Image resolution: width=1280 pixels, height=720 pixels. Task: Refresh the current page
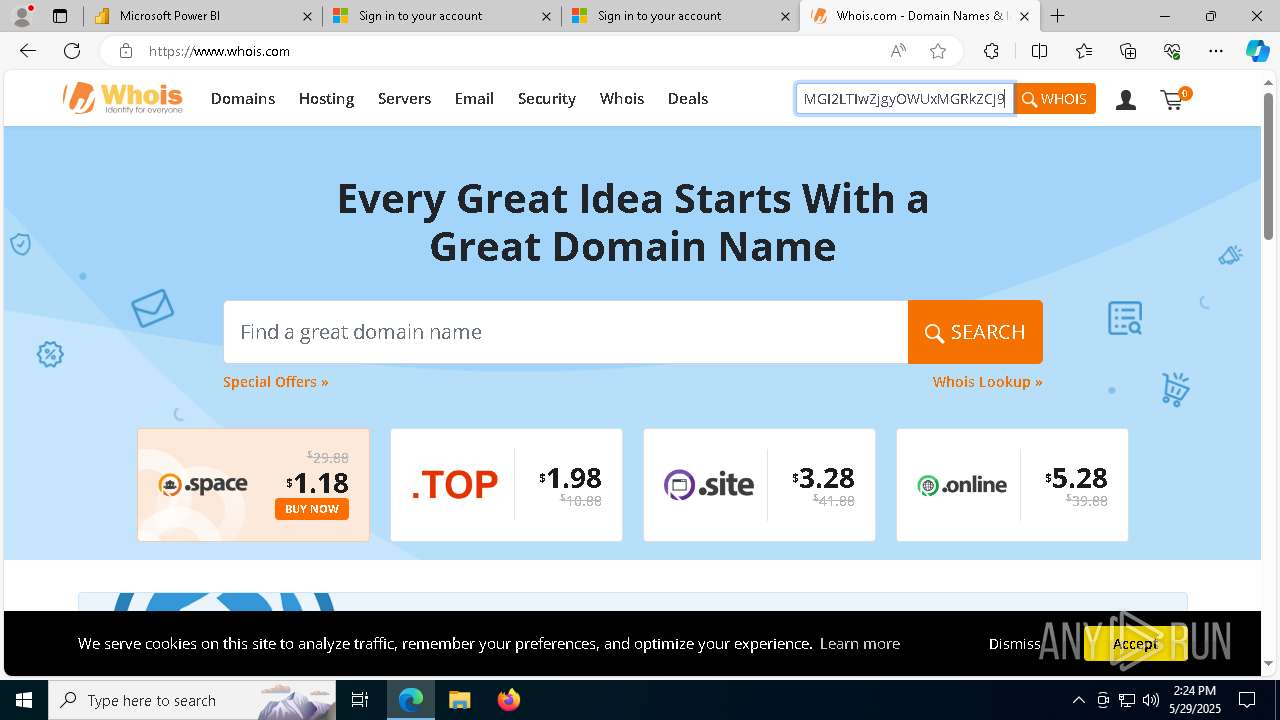coord(72,51)
